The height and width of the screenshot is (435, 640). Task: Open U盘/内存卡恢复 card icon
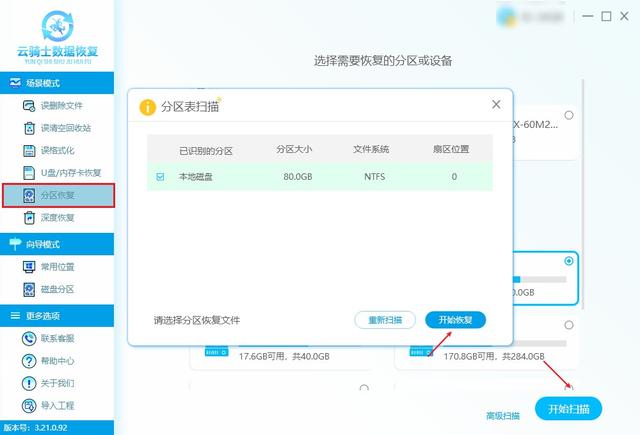[x=29, y=173]
